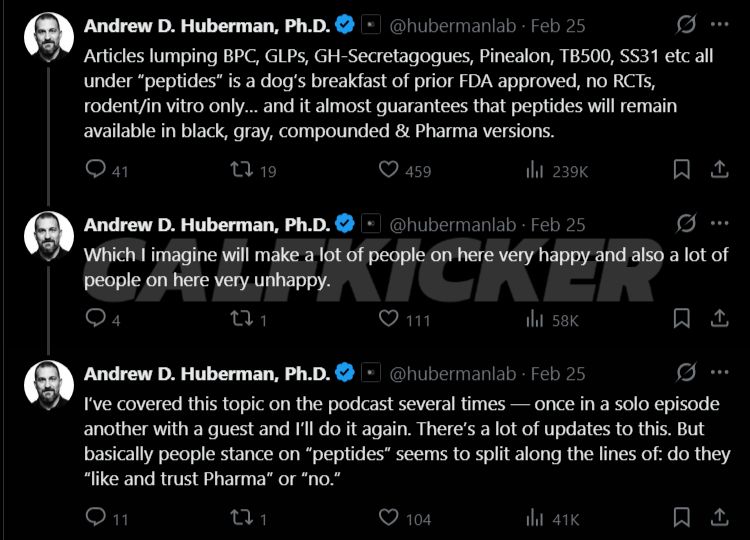
Task: Like the first tweet with 459 likes
Action: tap(389, 170)
